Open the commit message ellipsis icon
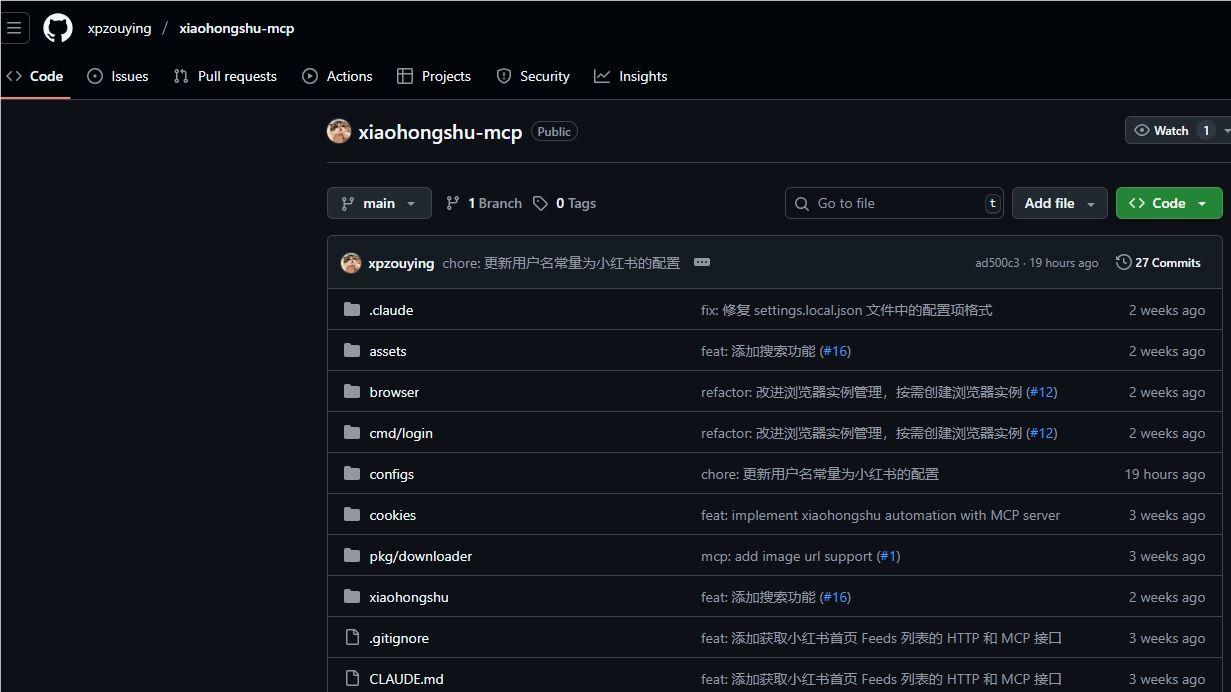The image size is (1231, 692). [702, 263]
